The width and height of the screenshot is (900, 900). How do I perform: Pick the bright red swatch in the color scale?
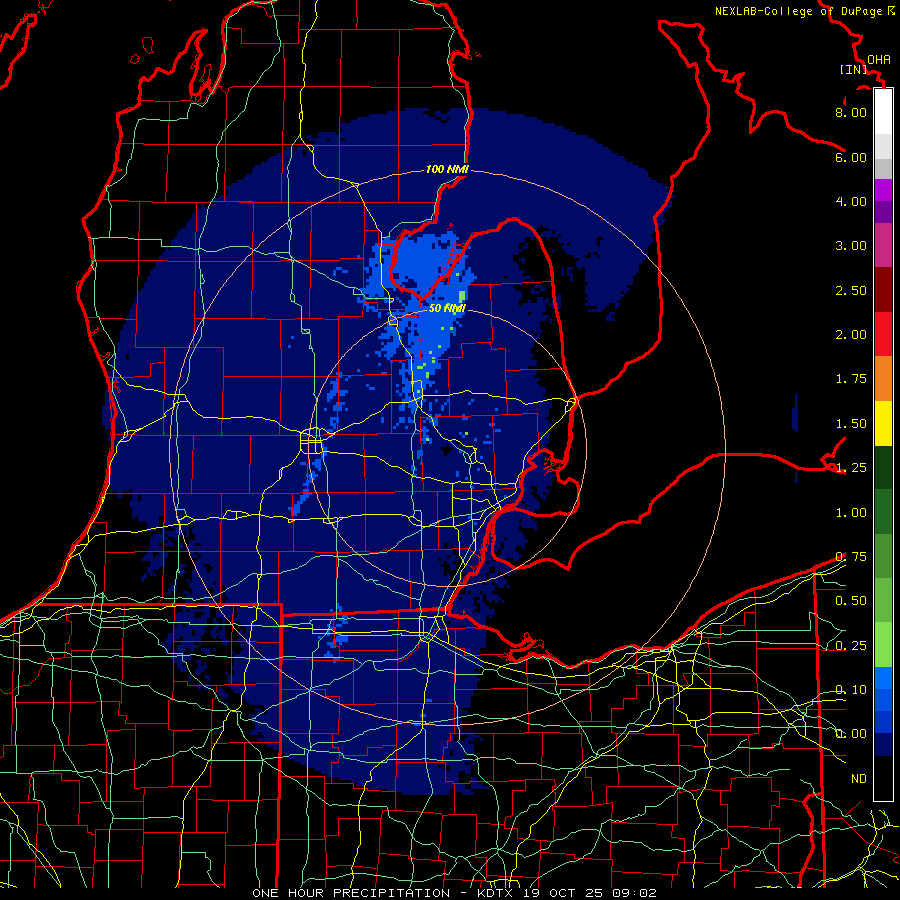point(883,334)
